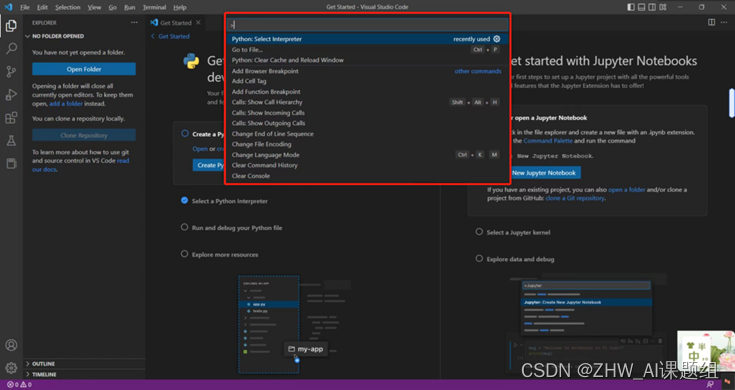The image size is (735, 390).
Task: Close the Get Started tab
Action: 198,22
